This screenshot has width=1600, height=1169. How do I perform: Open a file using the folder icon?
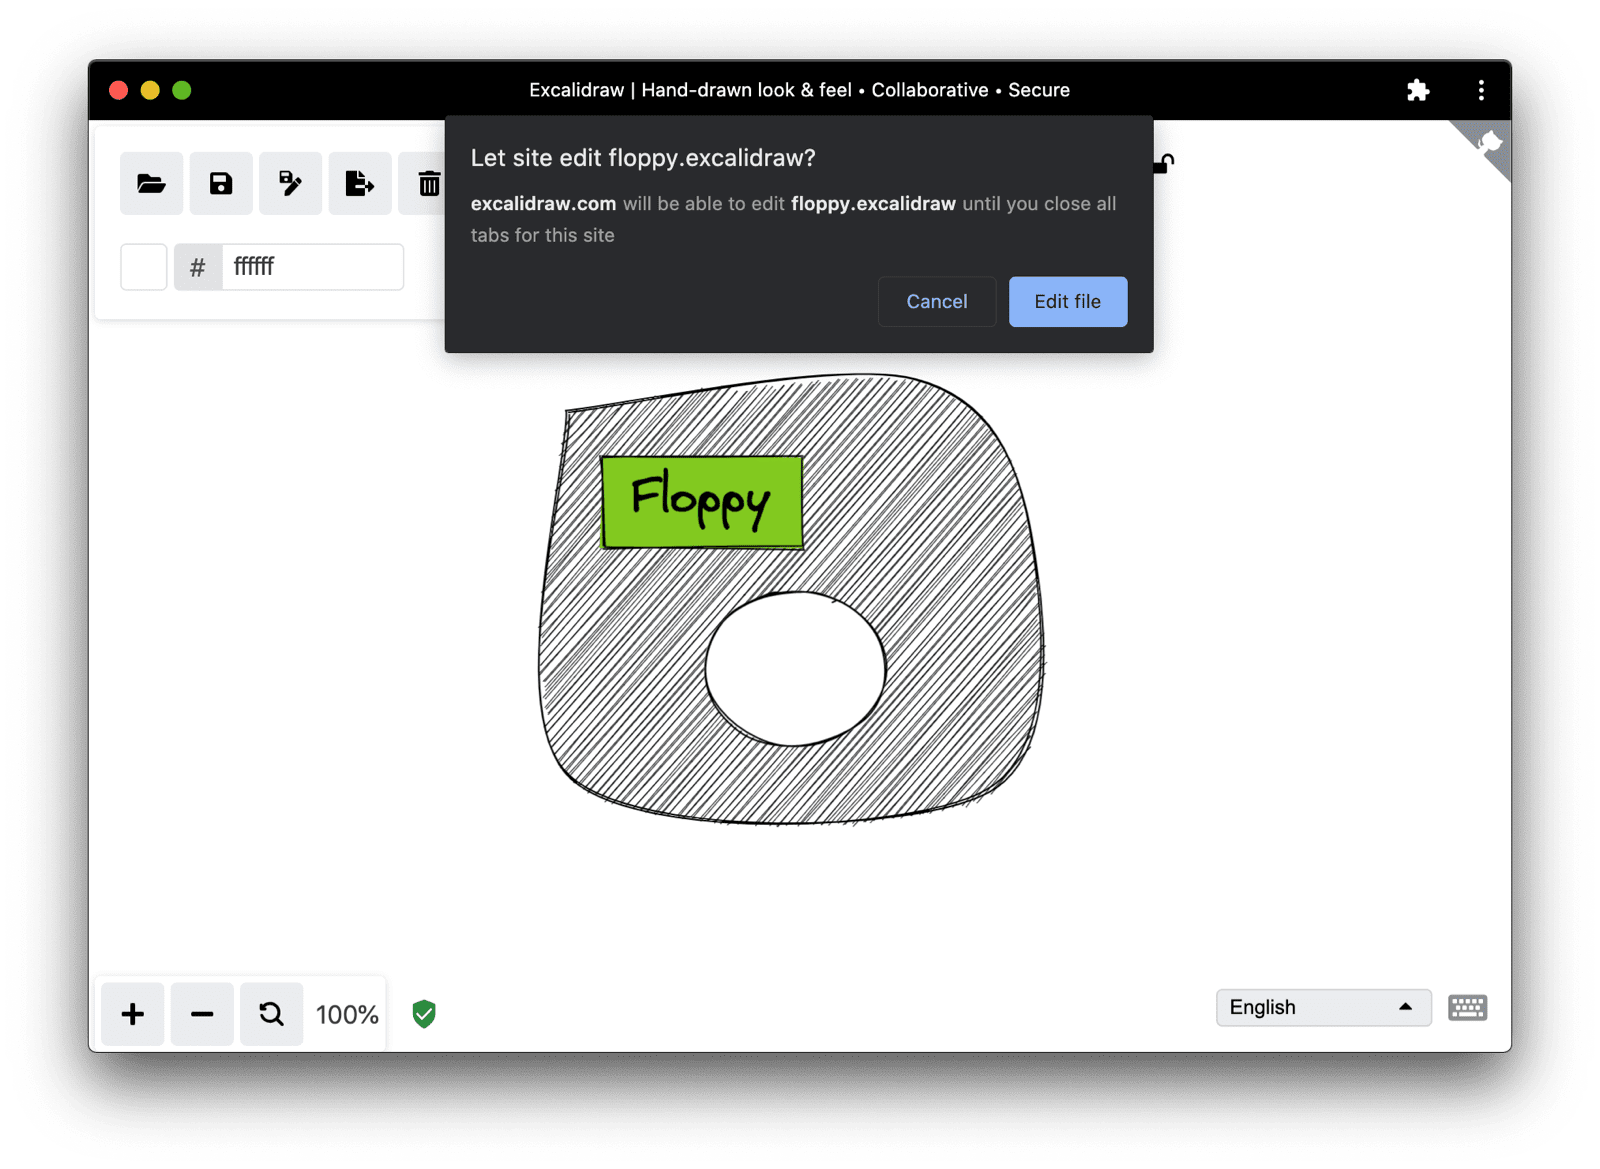tap(151, 183)
